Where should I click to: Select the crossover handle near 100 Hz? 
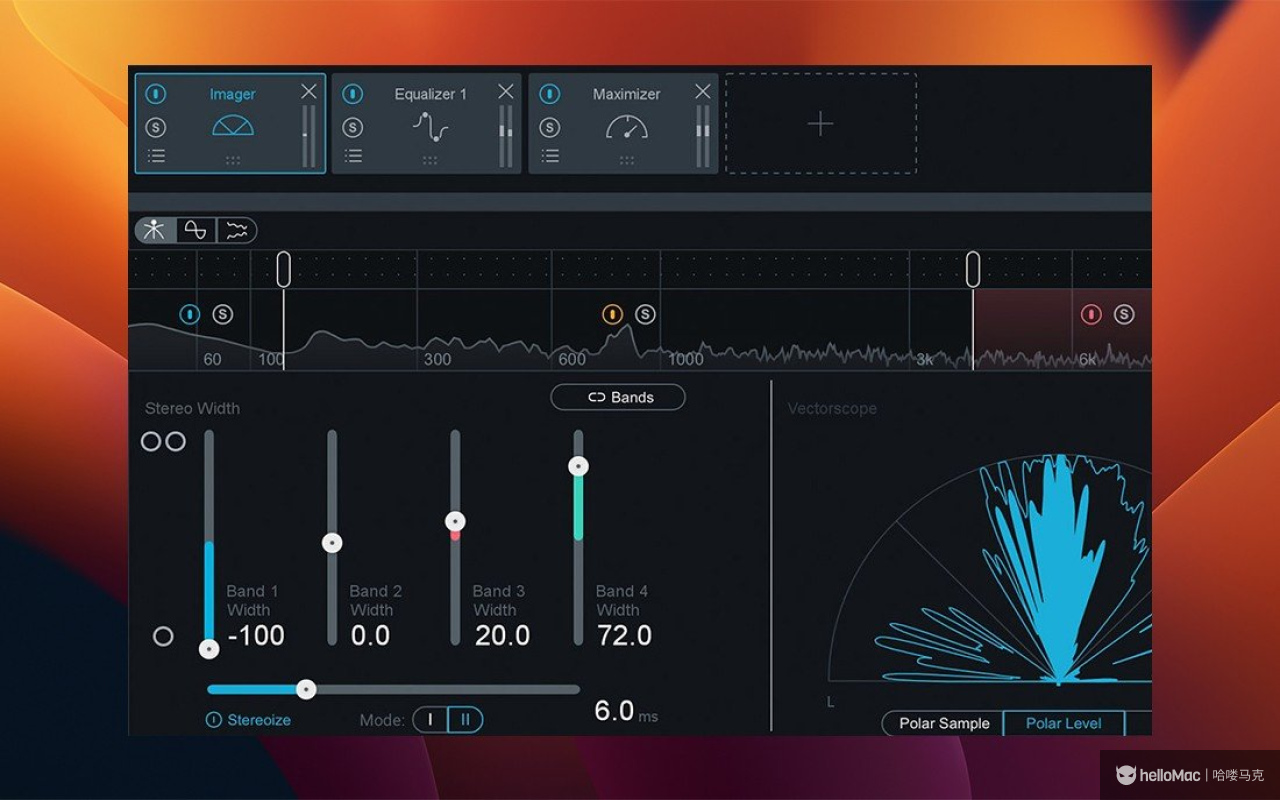point(284,269)
